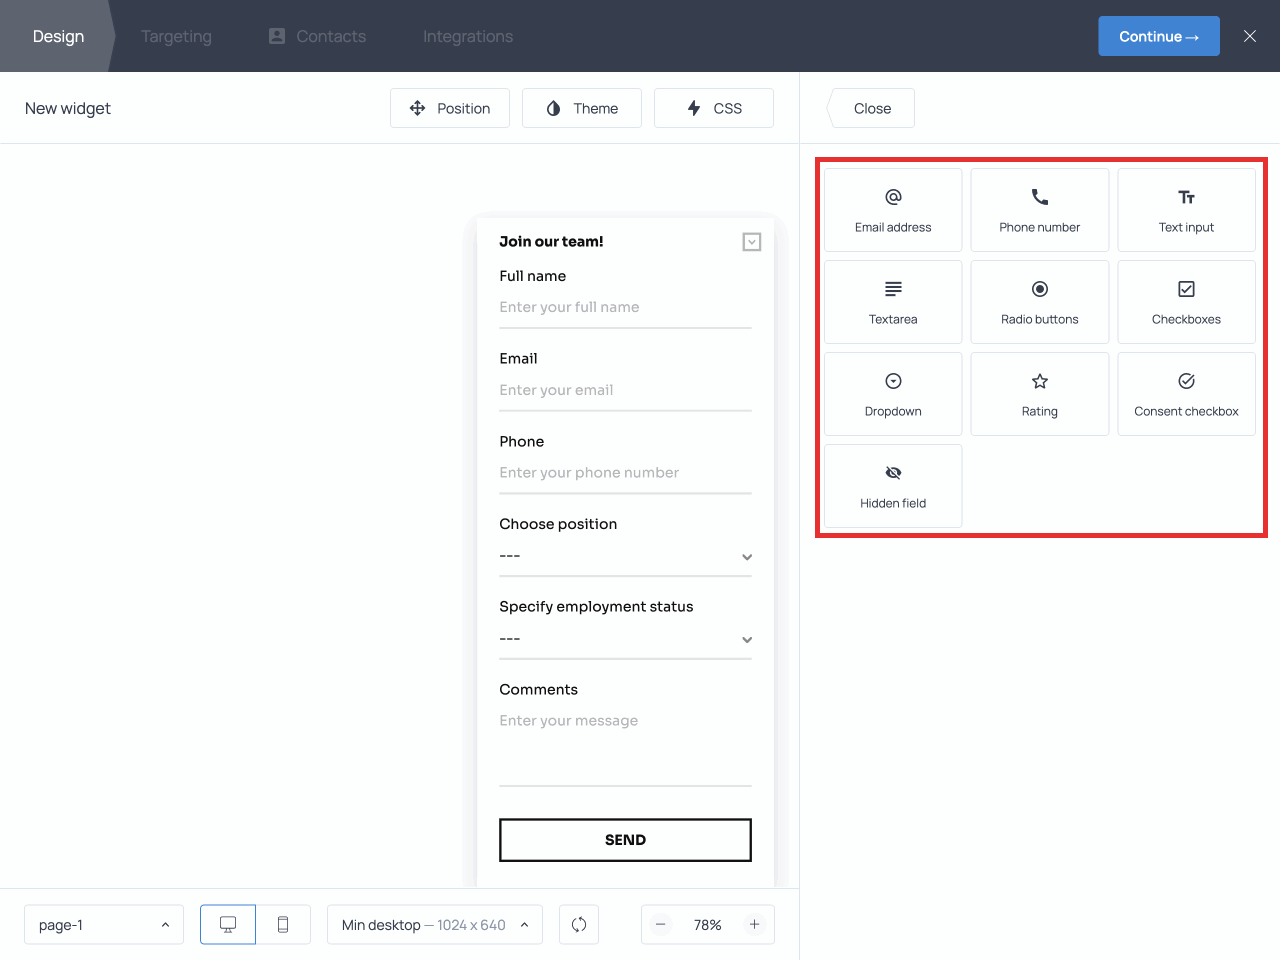Click the Continue button

click(1158, 35)
